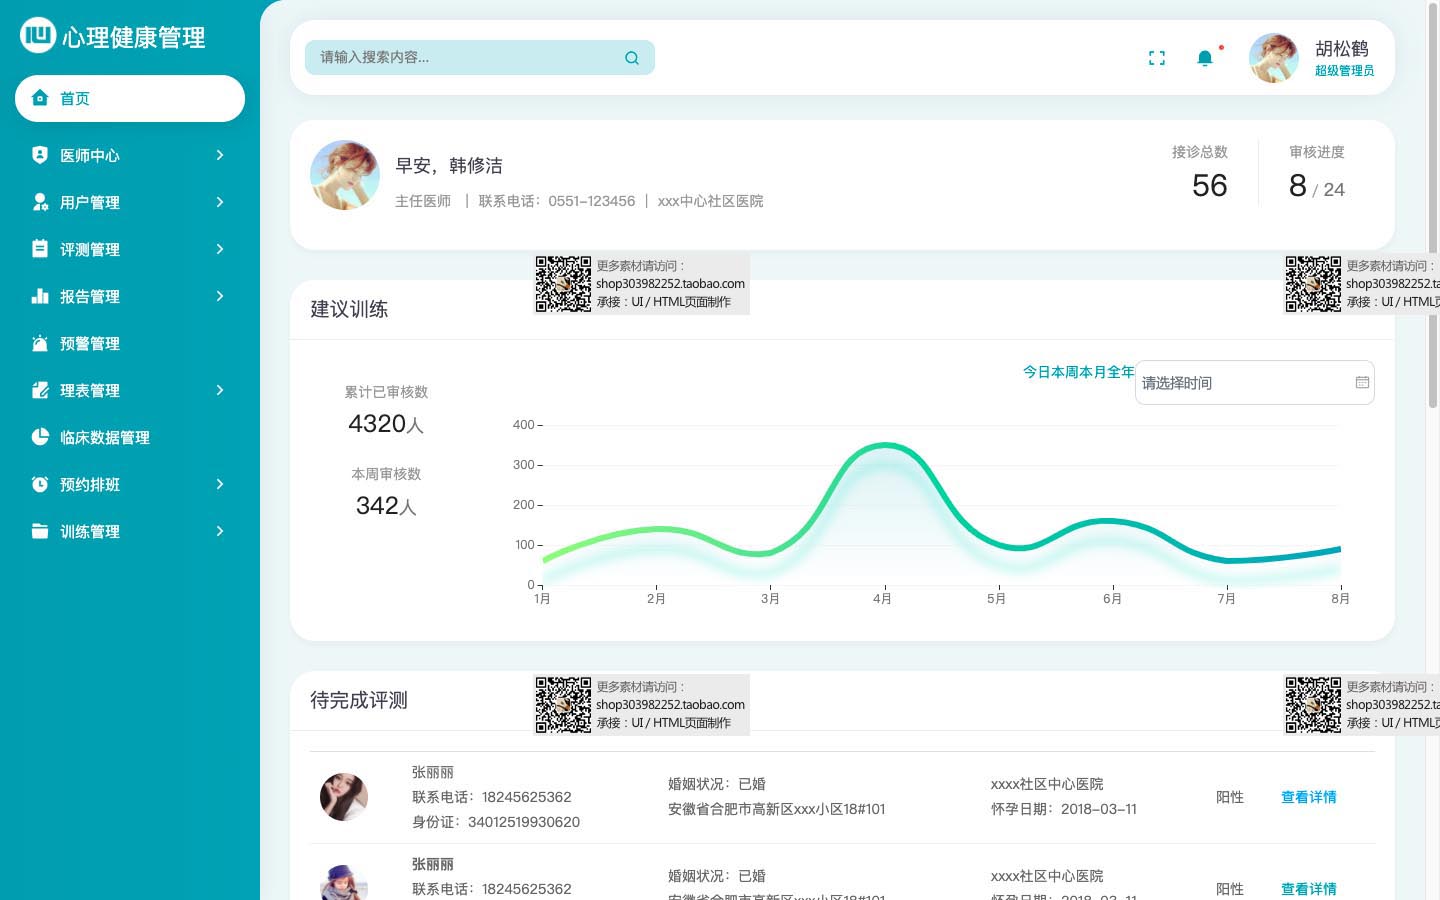Click the 今日本周本月全年 time filter text

click(x=1078, y=372)
